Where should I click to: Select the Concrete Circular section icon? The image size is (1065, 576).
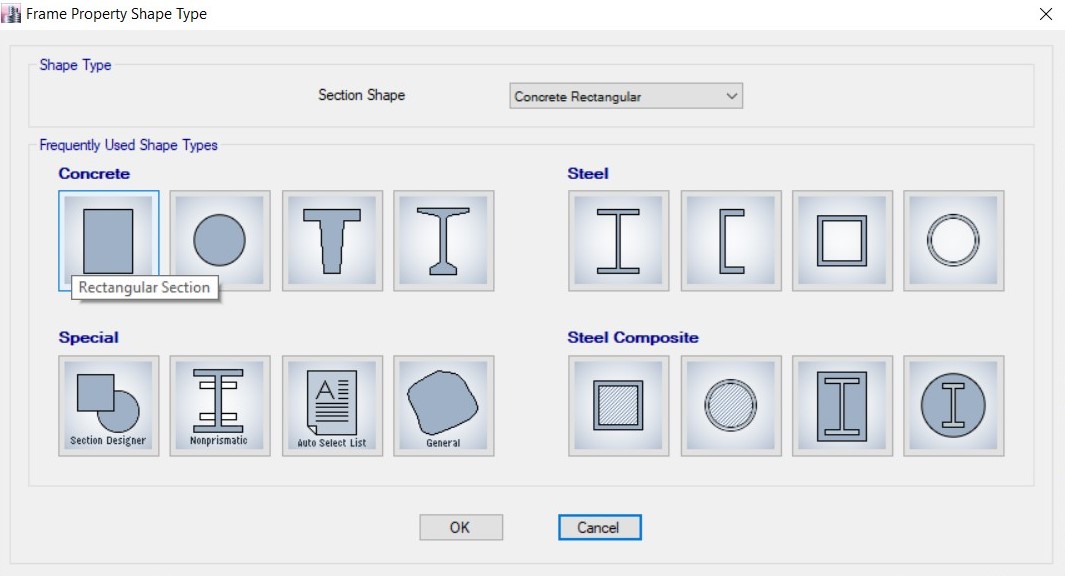pos(219,240)
